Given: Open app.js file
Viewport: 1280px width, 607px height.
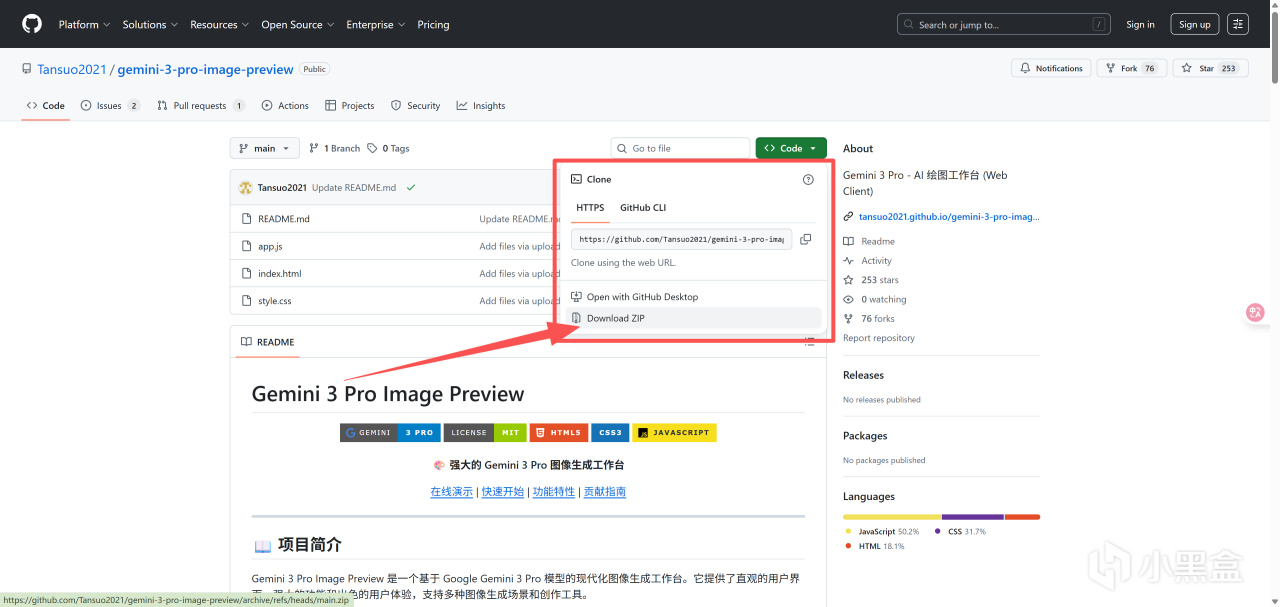Looking at the screenshot, I should point(270,246).
